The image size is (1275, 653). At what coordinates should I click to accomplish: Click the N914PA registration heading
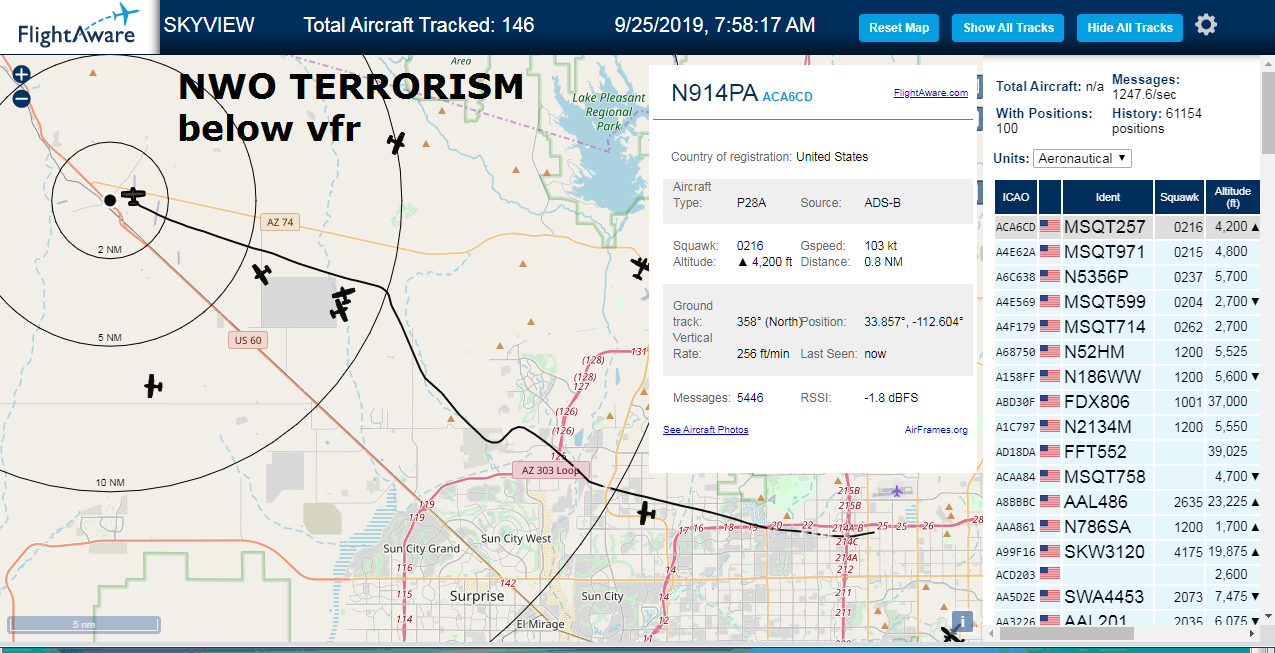tap(714, 93)
